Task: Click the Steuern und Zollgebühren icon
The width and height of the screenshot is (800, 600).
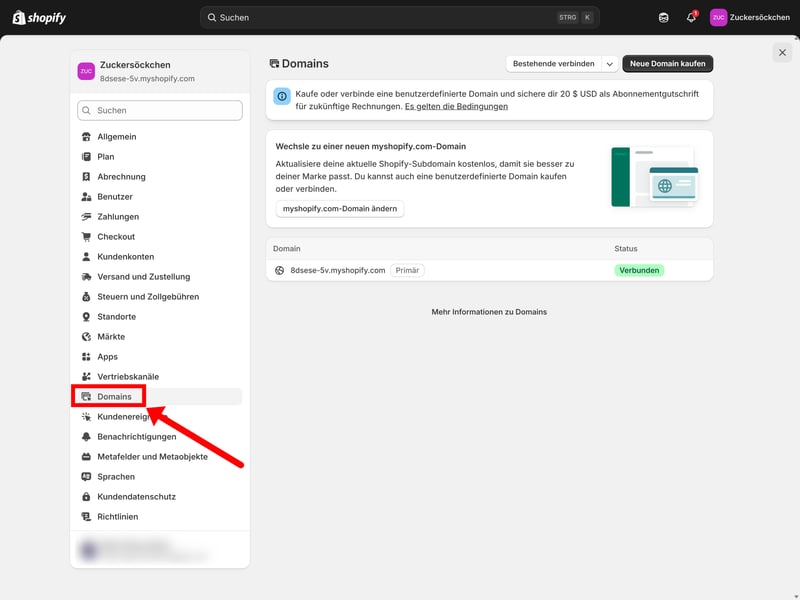Action: point(86,296)
